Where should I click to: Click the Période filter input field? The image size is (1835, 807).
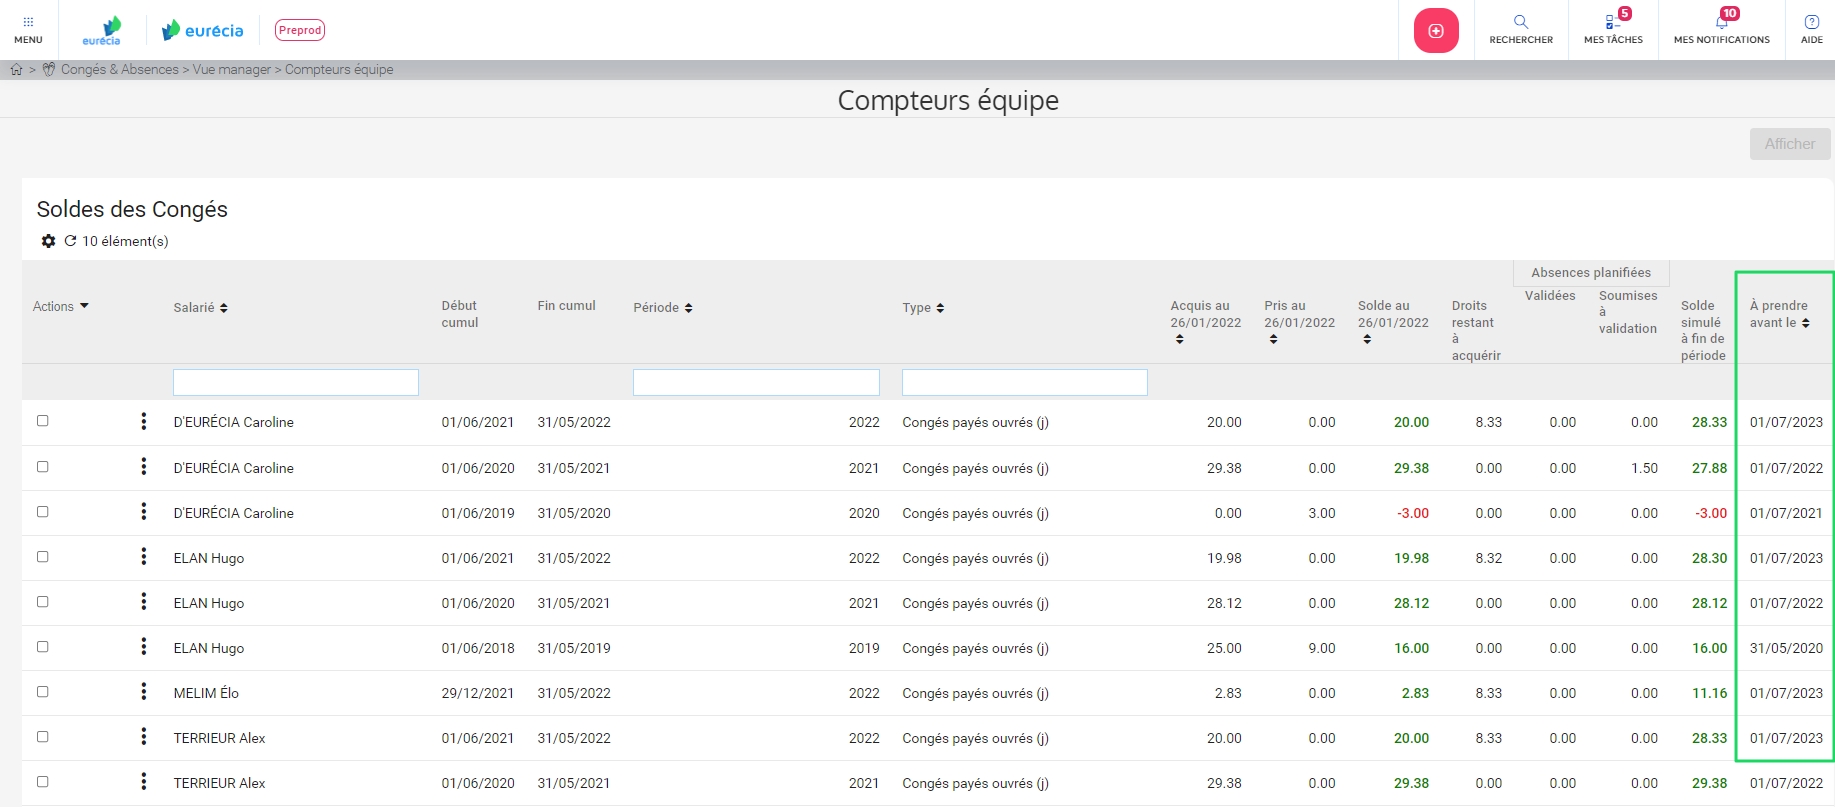click(x=756, y=382)
